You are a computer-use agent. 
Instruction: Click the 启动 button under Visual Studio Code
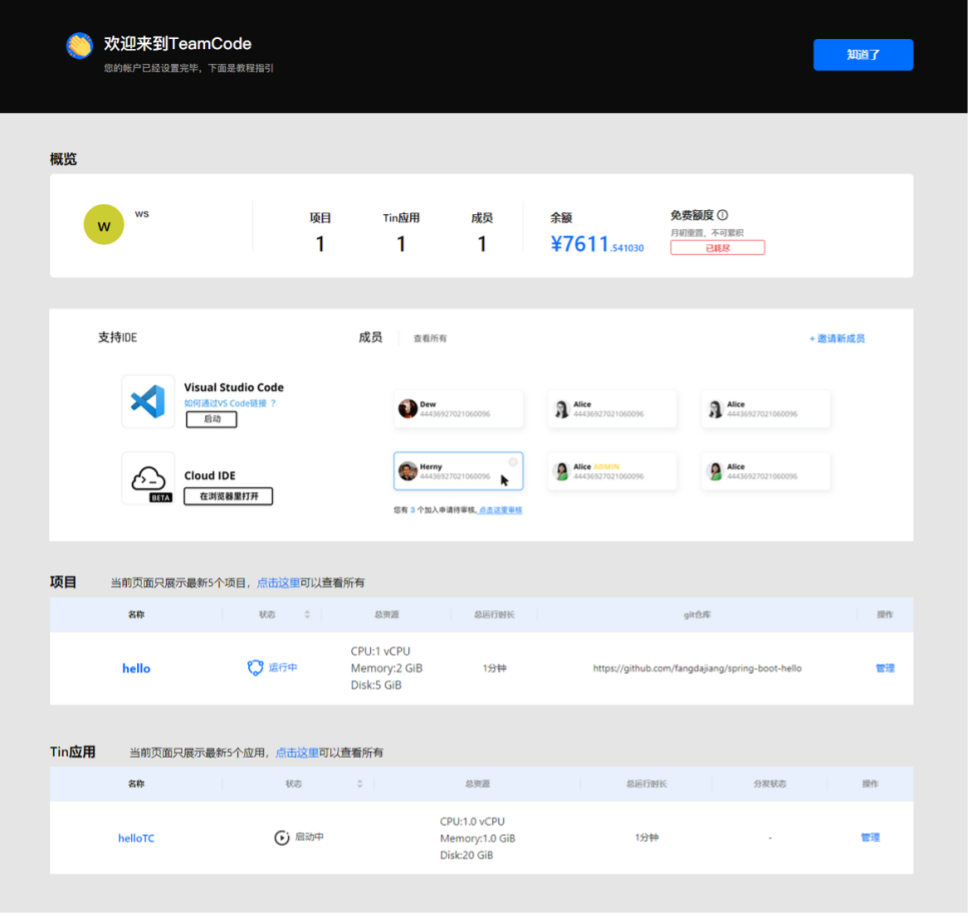pyautogui.click(x=212, y=420)
